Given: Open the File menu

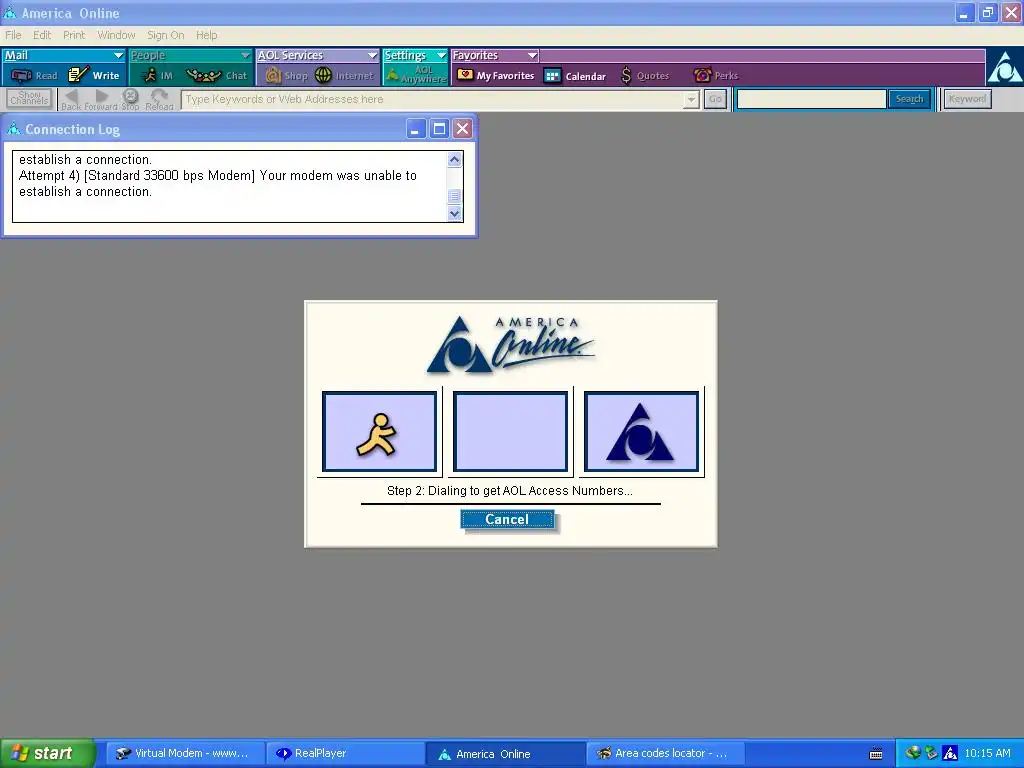Looking at the screenshot, I should [x=13, y=35].
